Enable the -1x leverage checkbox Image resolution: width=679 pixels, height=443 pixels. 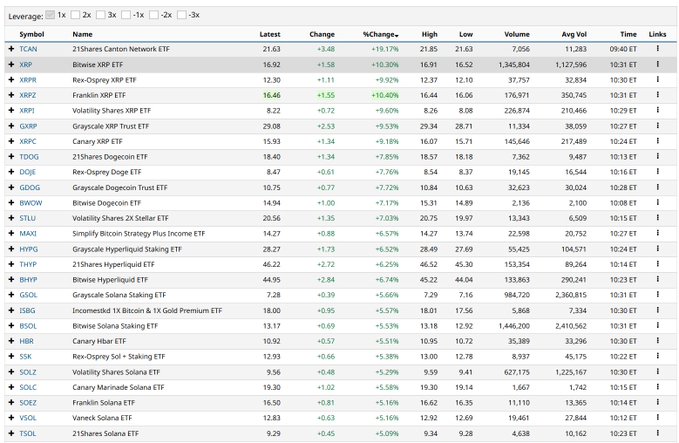pos(126,15)
